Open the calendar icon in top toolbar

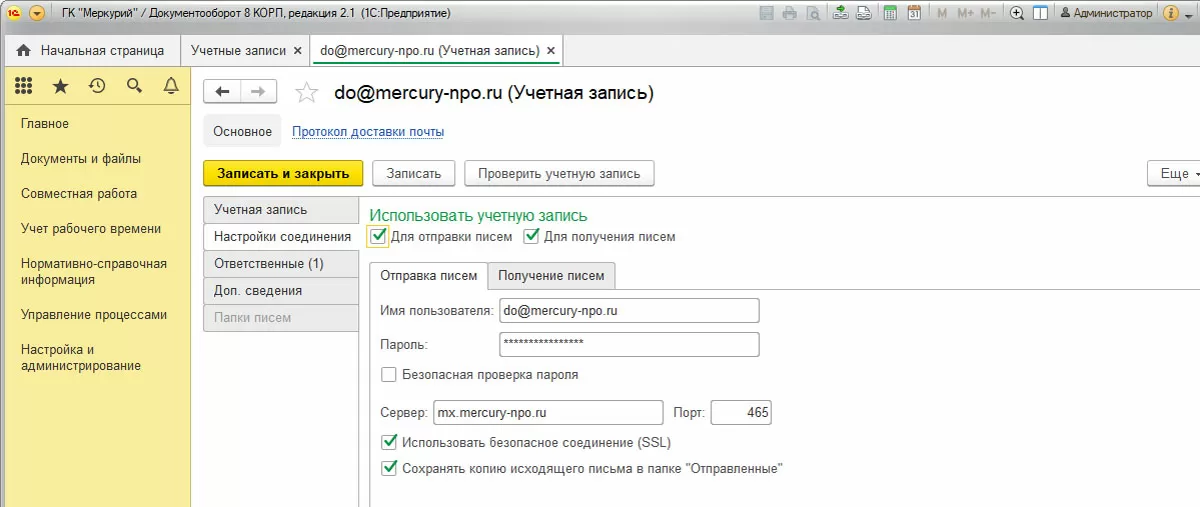click(914, 13)
